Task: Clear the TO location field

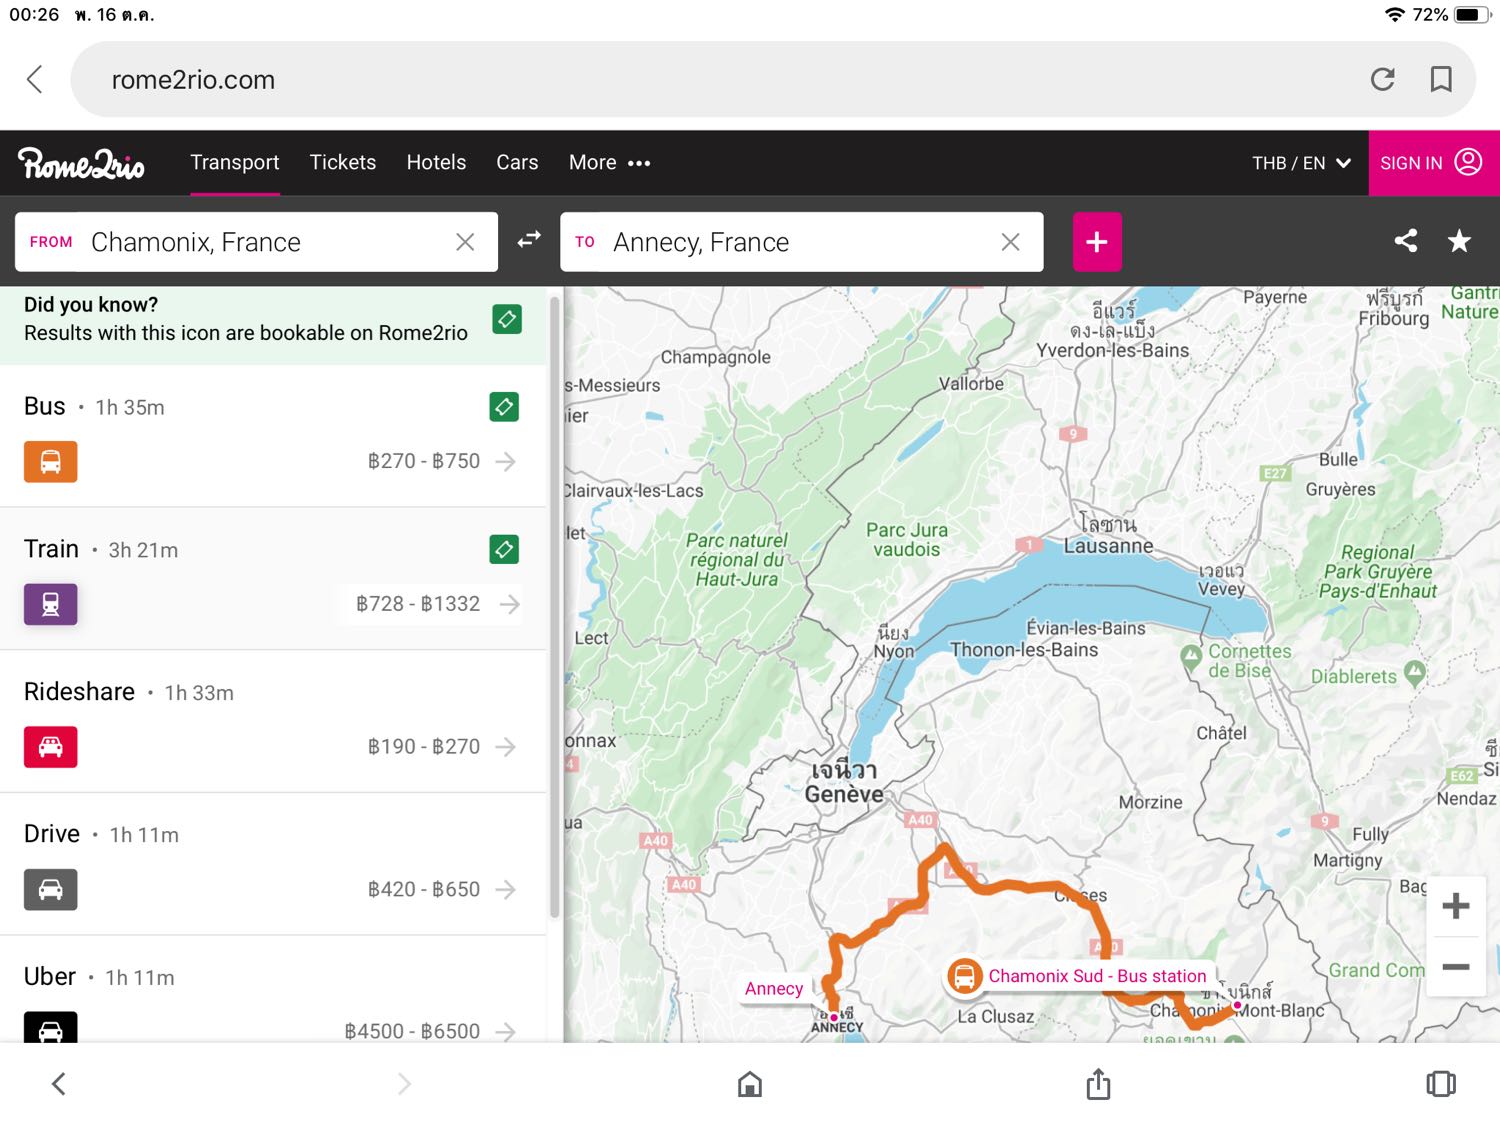Action: coord(1011,242)
